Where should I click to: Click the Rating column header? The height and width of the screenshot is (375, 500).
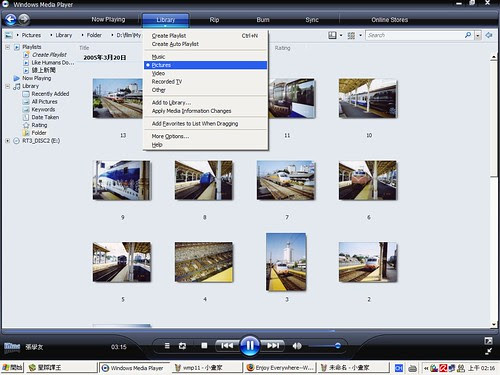[x=282, y=48]
